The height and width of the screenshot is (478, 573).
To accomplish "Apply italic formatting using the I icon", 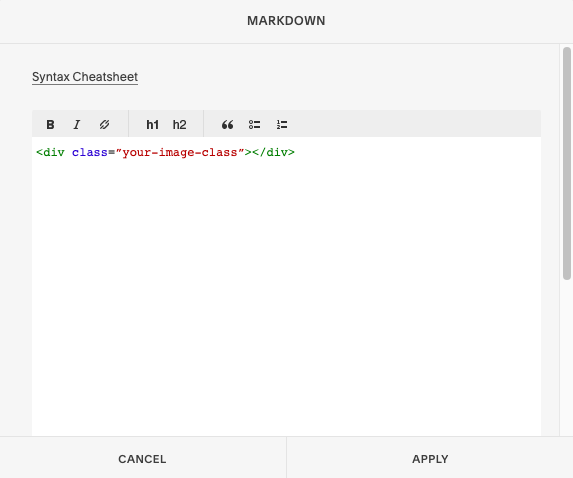I will pos(77,125).
